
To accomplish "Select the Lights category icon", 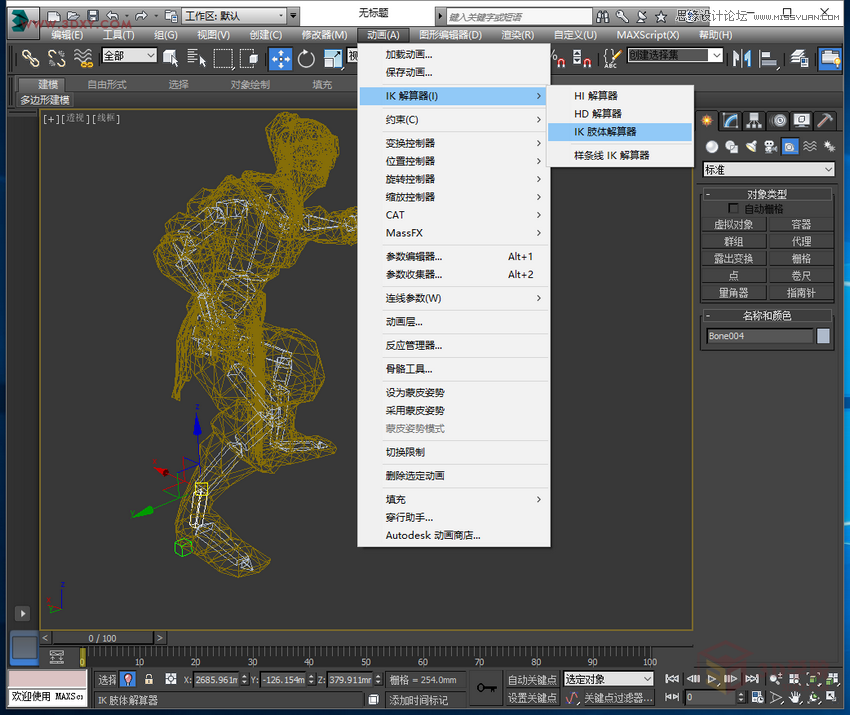I will 751,146.
